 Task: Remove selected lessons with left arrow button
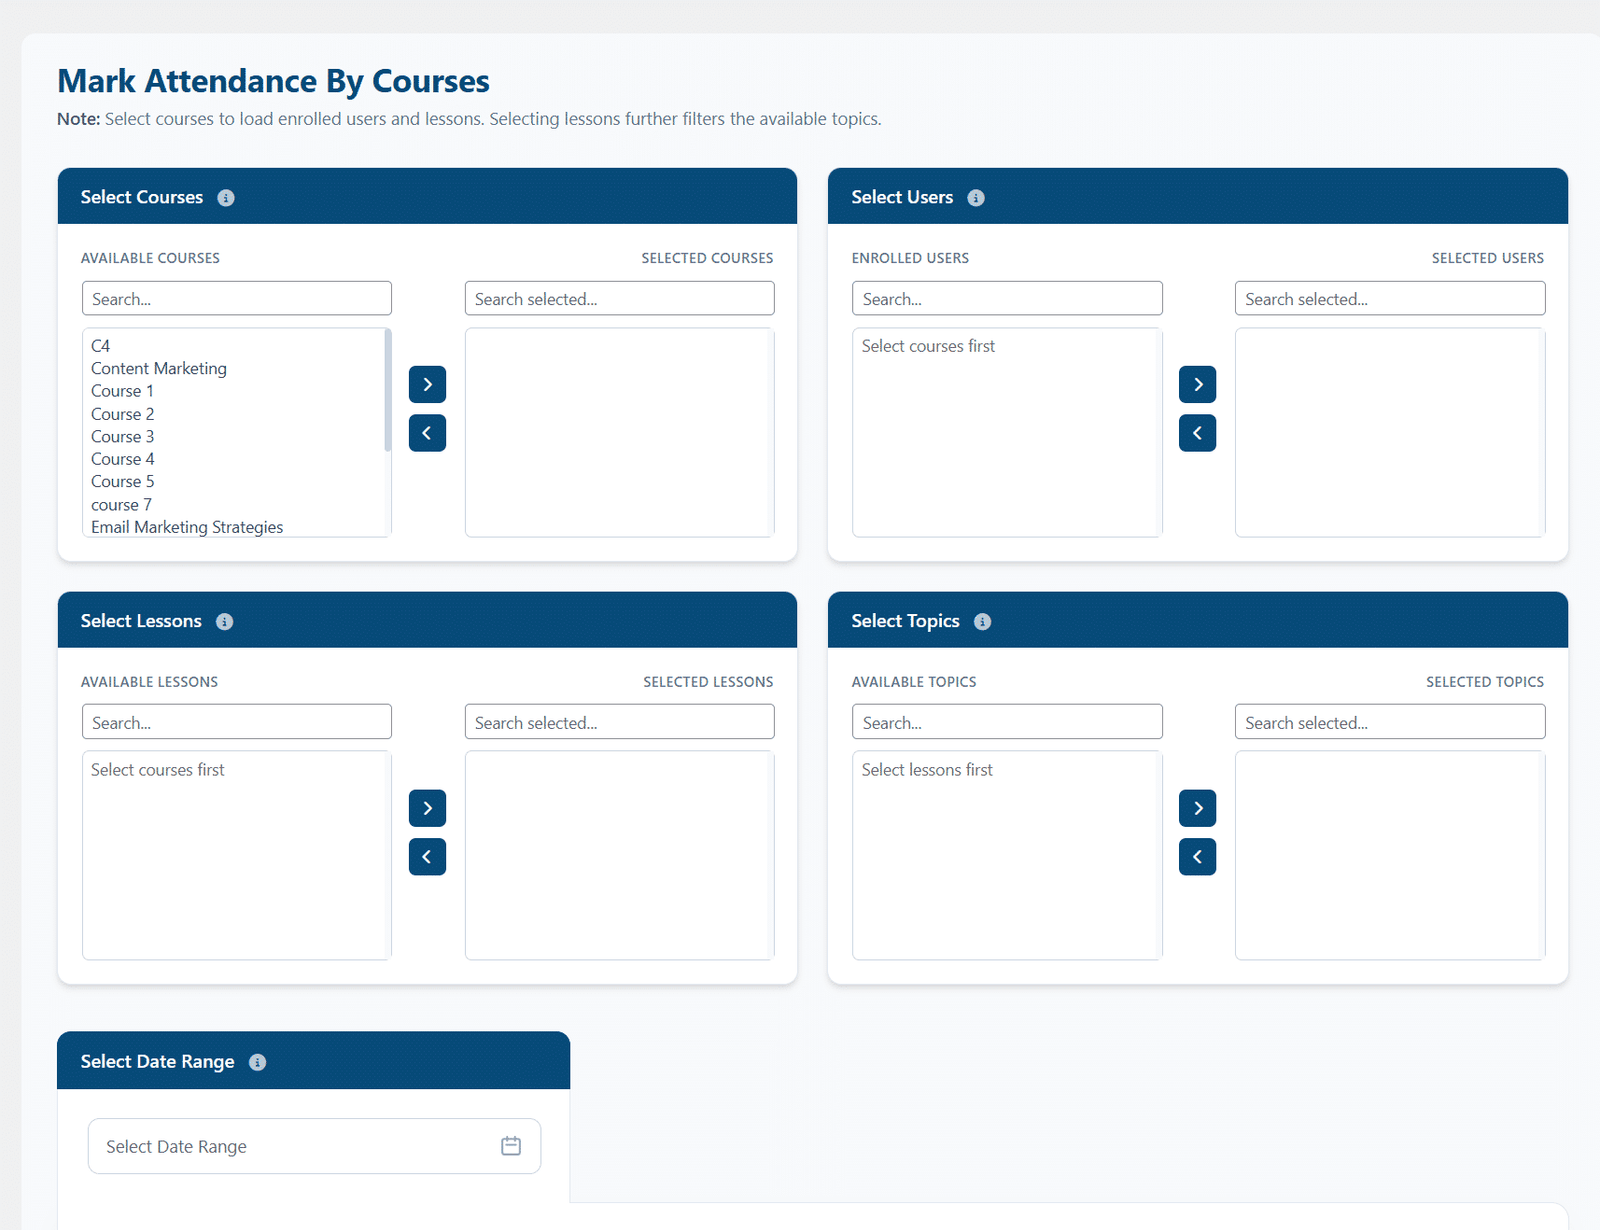pyautogui.click(x=427, y=857)
